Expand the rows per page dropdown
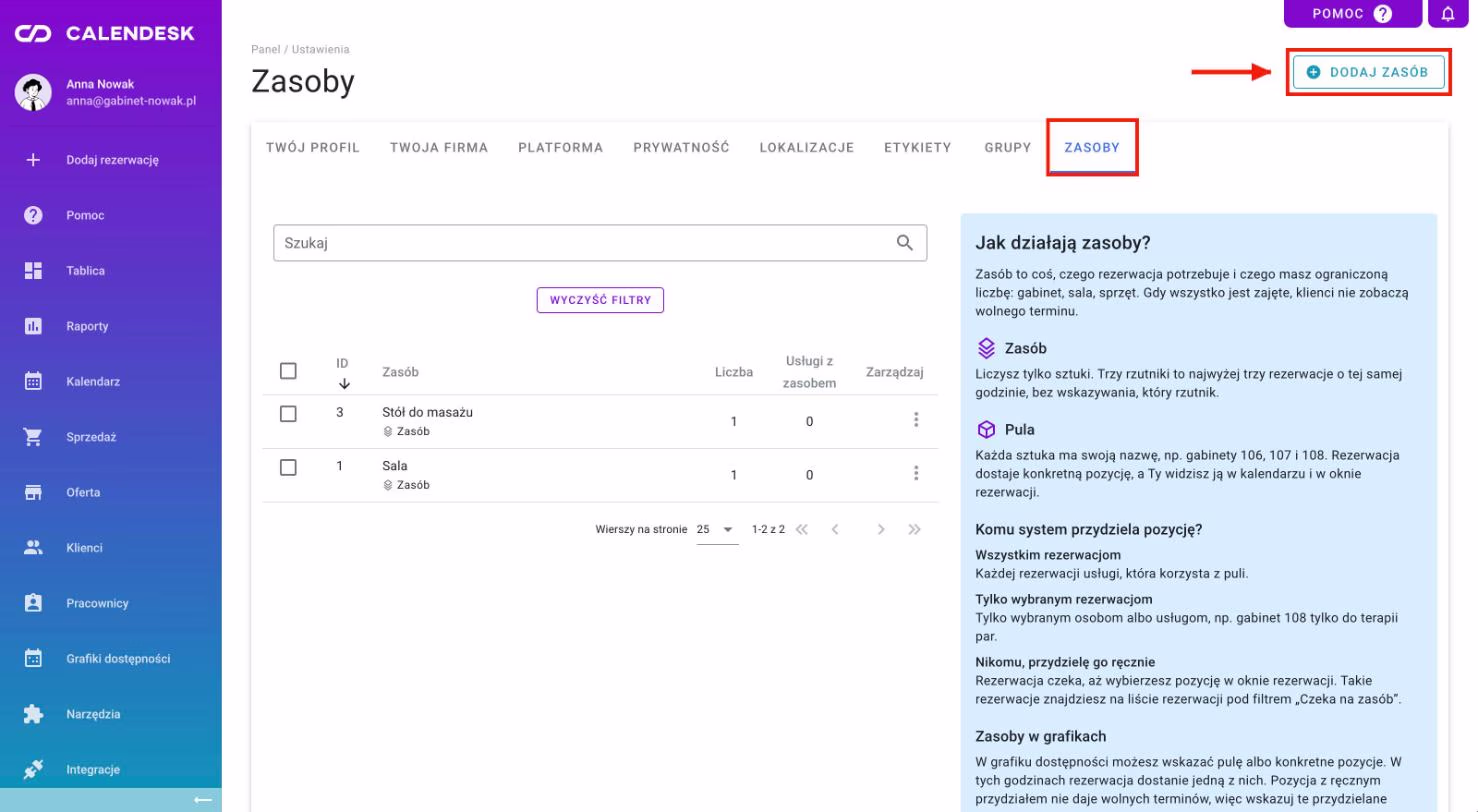The height and width of the screenshot is (812, 1478). 717,529
